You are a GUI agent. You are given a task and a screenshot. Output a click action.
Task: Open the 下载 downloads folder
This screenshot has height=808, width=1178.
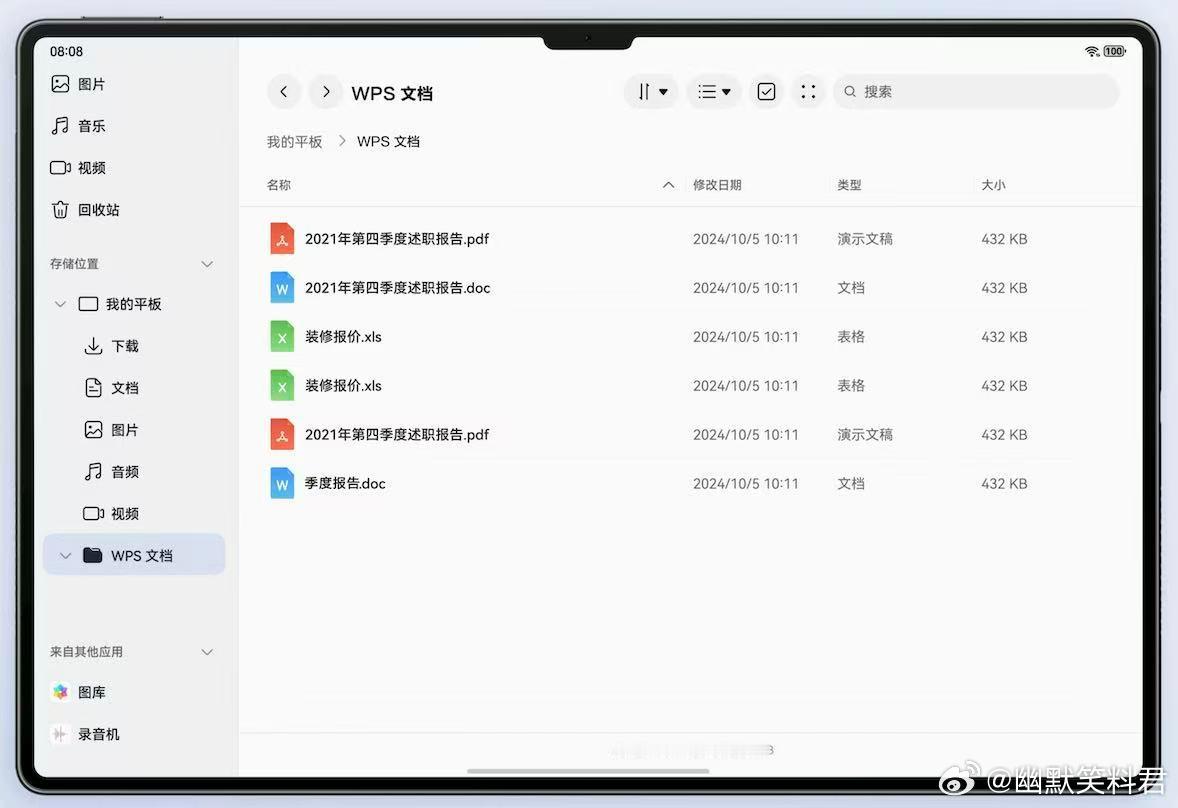click(x=111, y=346)
